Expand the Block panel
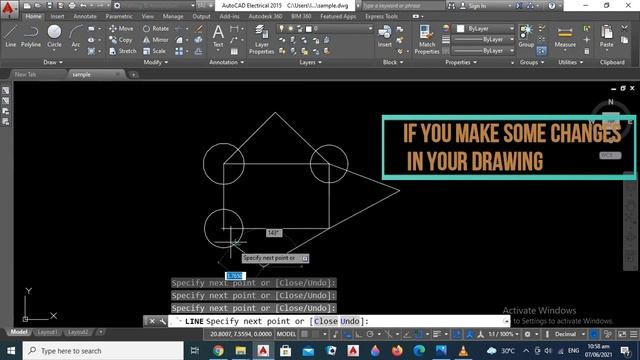The height and width of the screenshot is (360, 640). point(393,62)
